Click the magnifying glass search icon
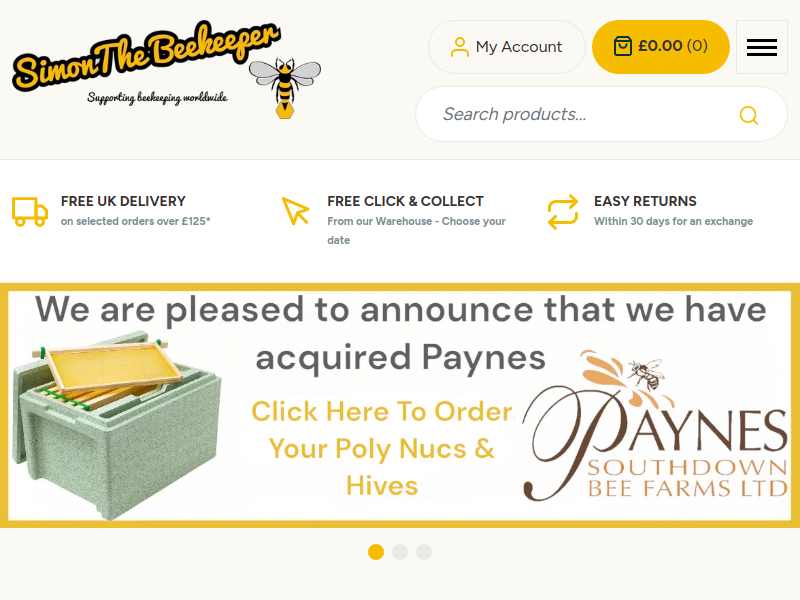Screen dimensions: 800x600 pyautogui.click(x=748, y=115)
